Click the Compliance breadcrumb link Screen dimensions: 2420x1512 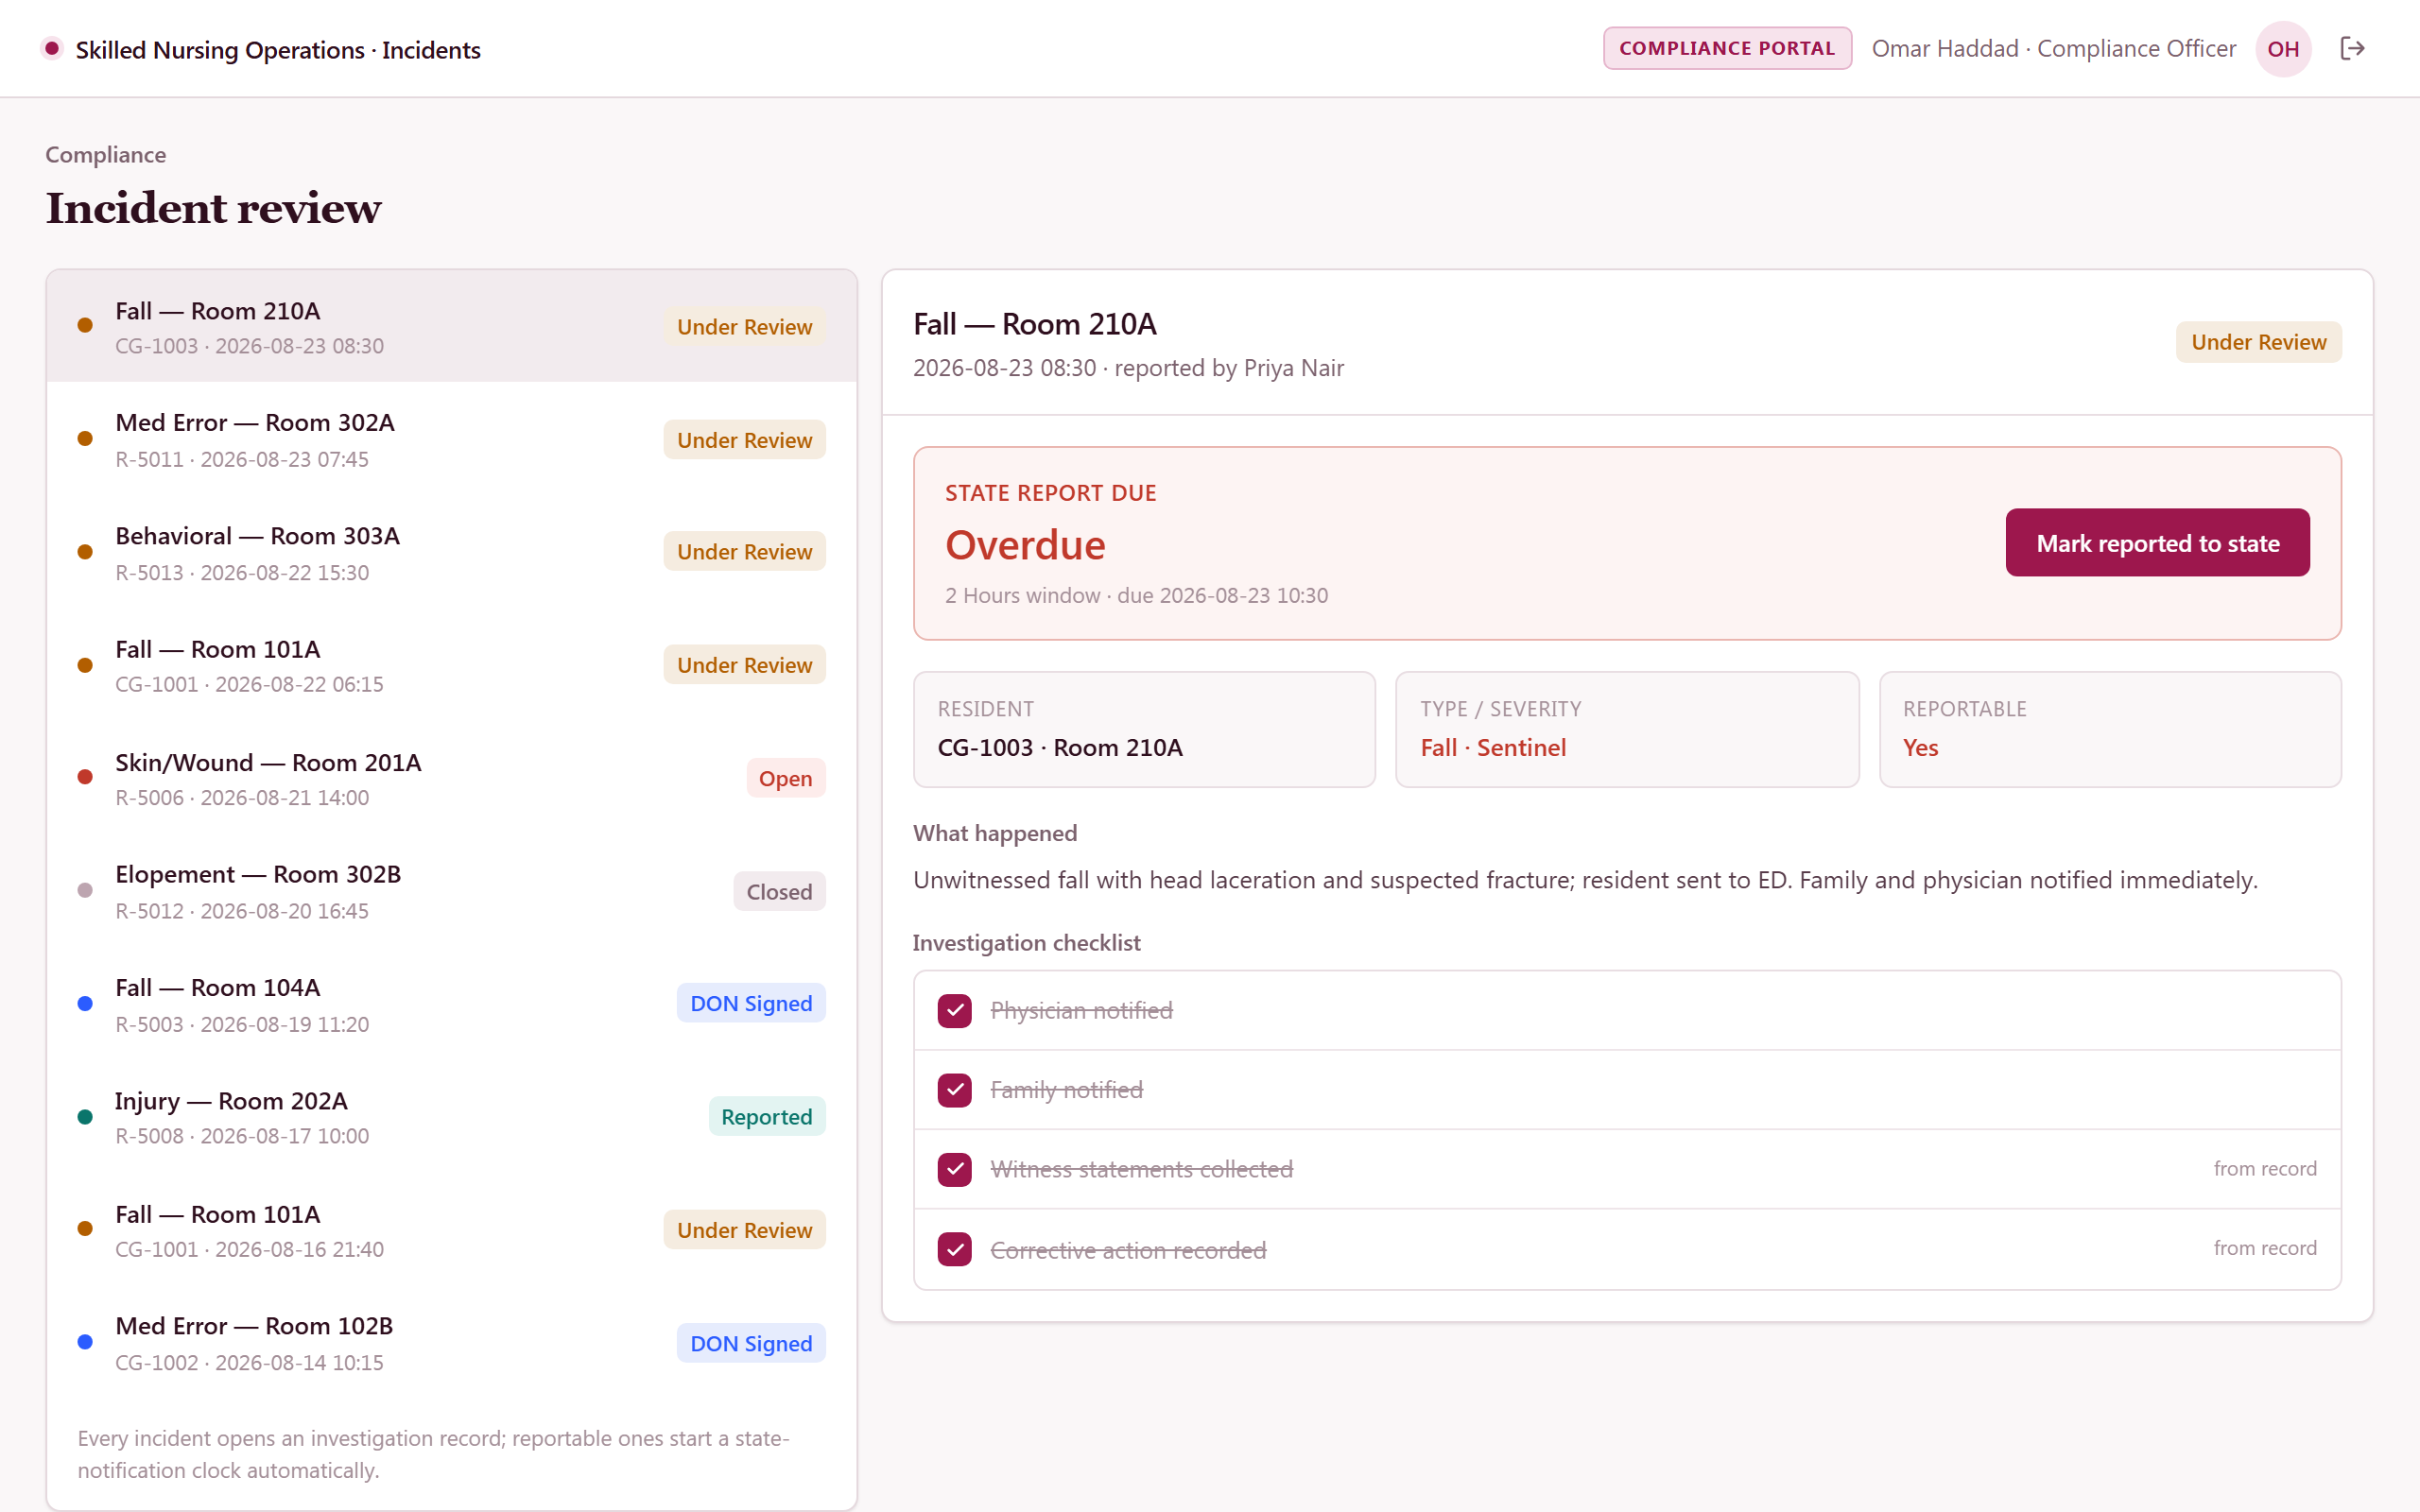(x=106, y=154)
